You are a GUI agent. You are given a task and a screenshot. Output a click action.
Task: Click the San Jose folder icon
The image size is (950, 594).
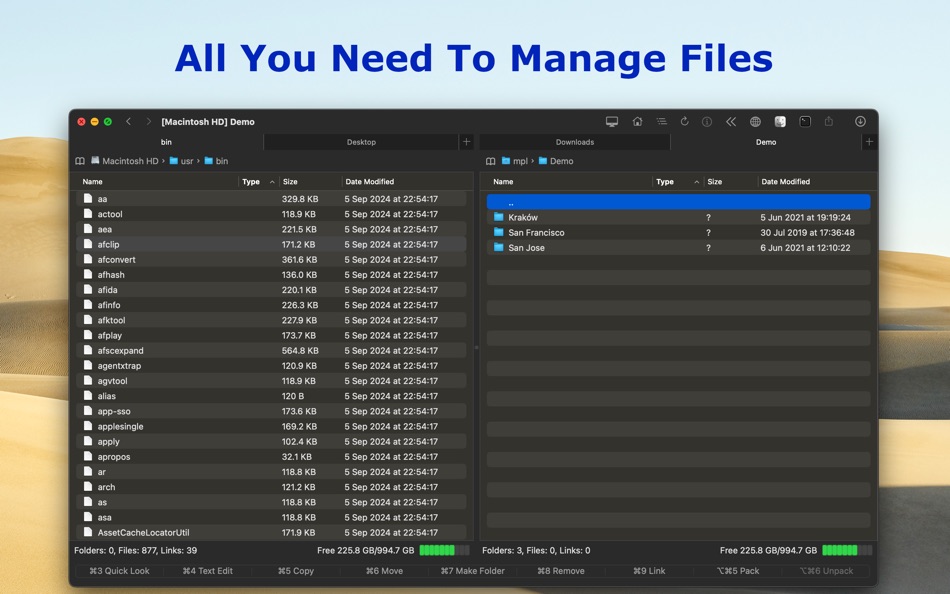[499, 247]
